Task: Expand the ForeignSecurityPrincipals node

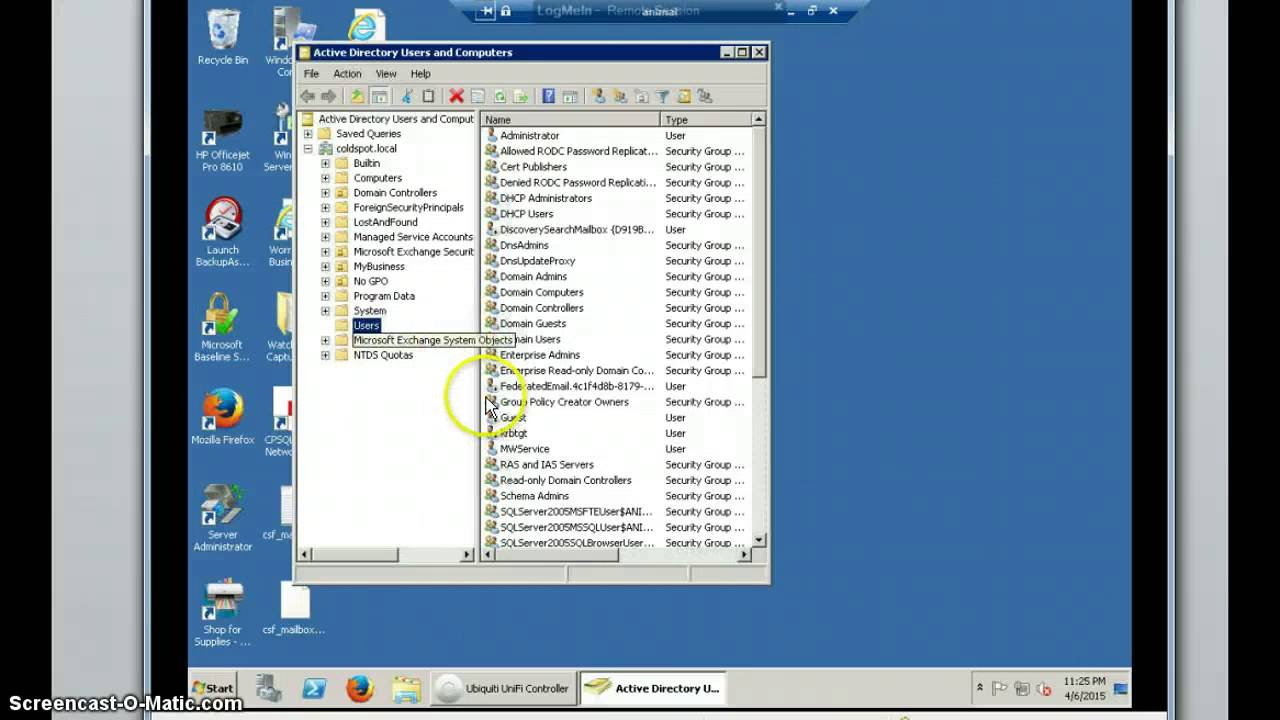Action: 325,208
